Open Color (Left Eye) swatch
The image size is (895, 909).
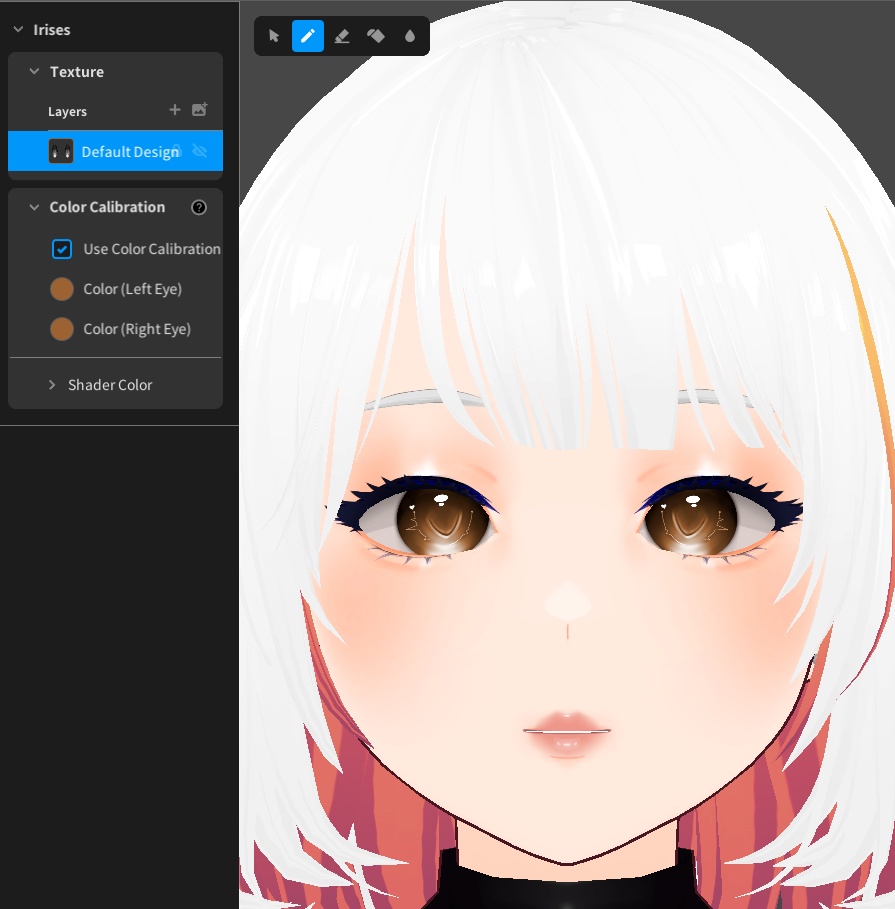(62, 289)
